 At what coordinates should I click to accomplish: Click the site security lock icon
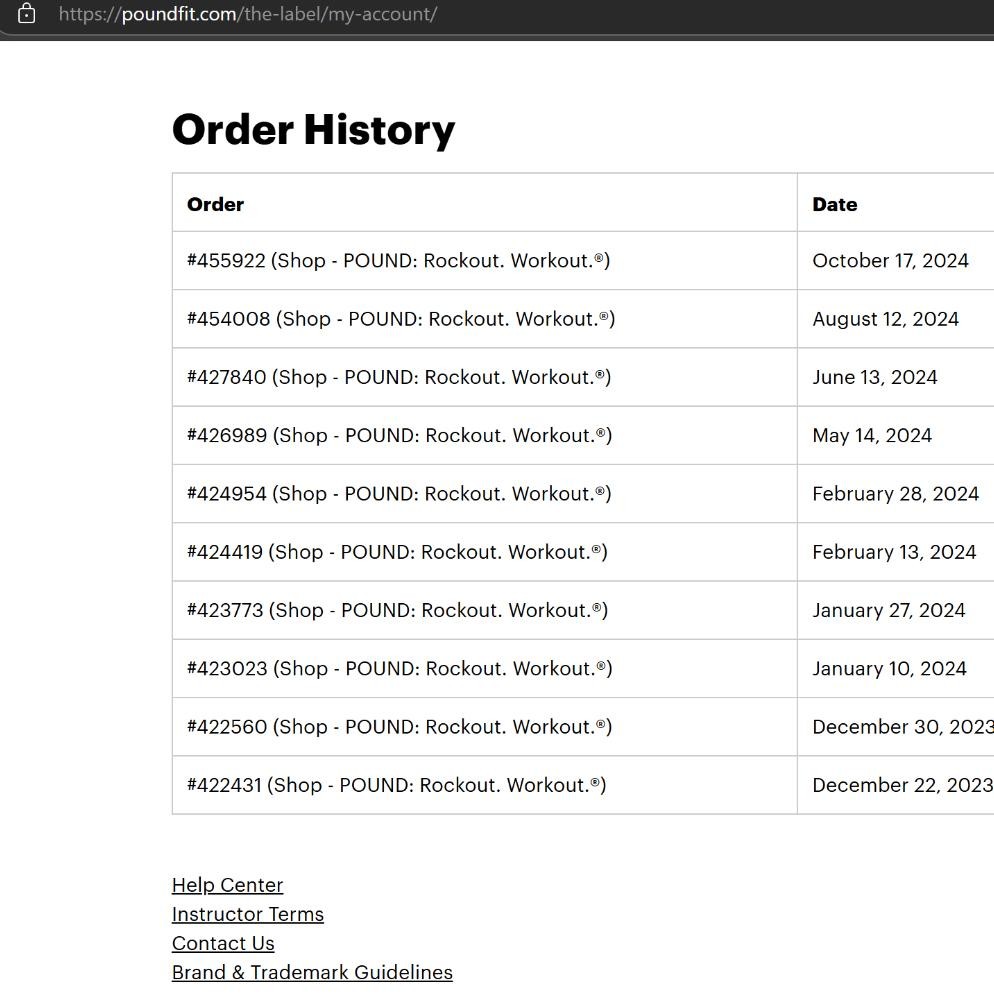(26, 13)
